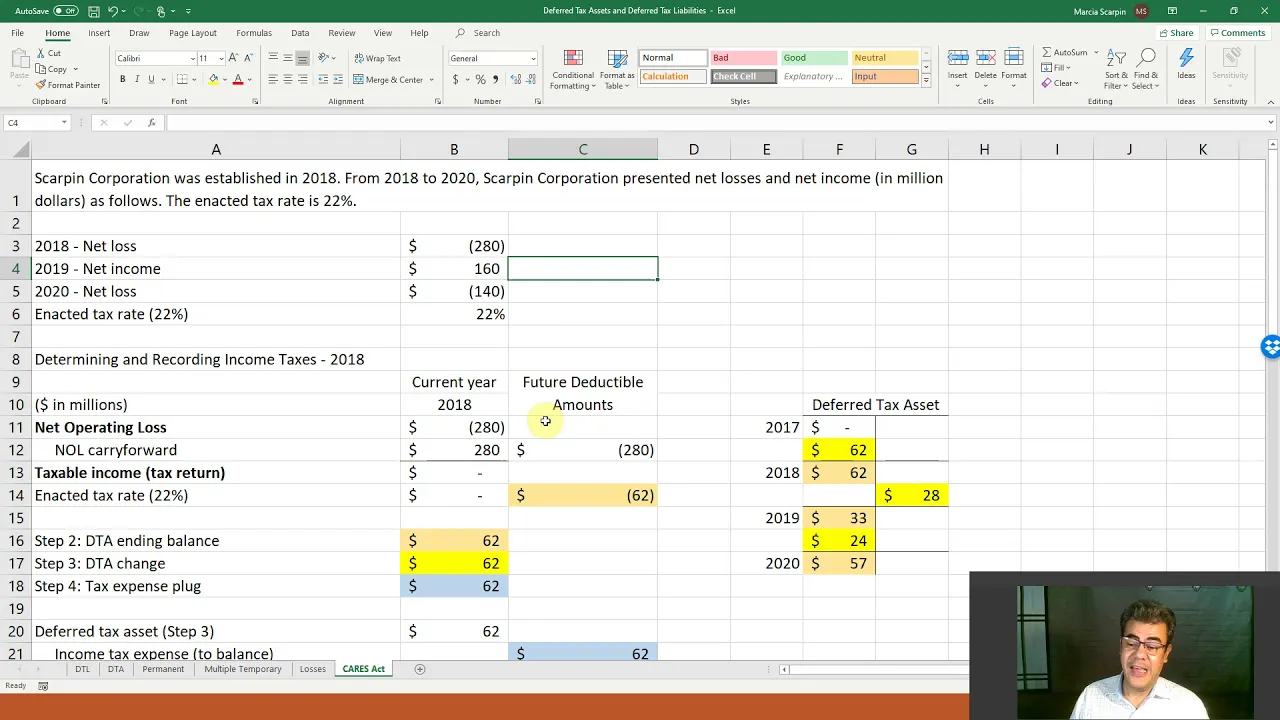Click the Increase Font Size icon

(x=233, y=58)
